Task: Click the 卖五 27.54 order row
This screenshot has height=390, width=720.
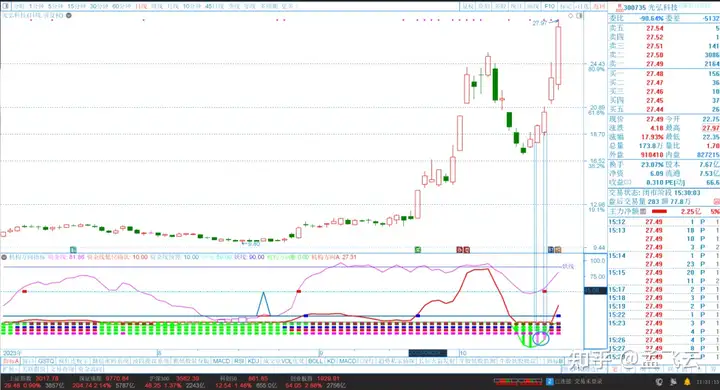Action: click(664, 28)
